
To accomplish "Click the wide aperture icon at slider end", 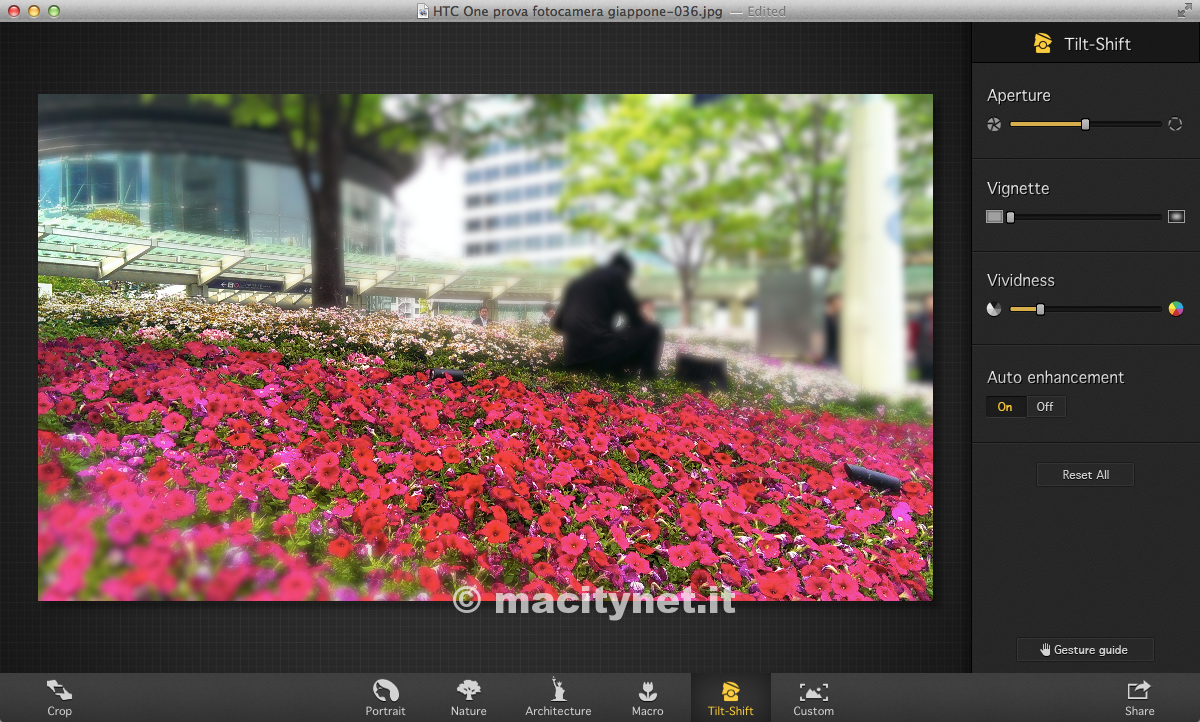I will point(1176,124).
